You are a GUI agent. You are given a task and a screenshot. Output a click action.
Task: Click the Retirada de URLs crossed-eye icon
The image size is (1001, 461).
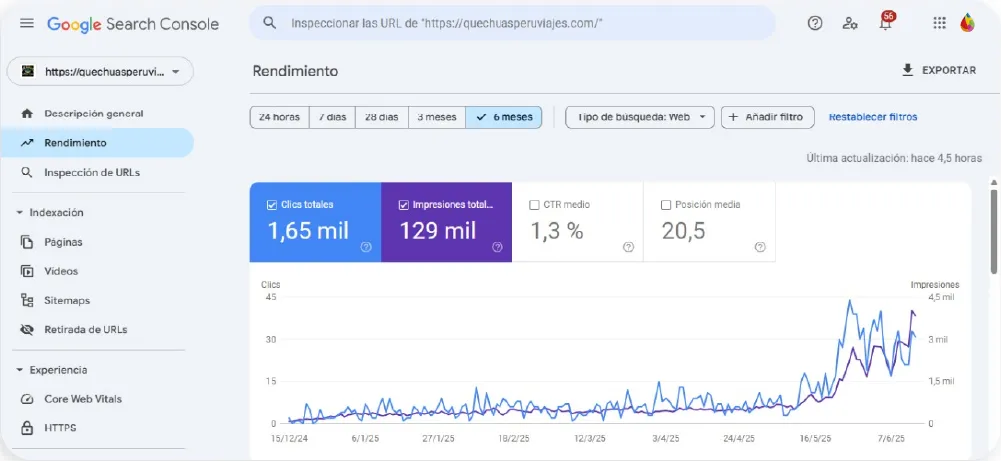point(27,329)
